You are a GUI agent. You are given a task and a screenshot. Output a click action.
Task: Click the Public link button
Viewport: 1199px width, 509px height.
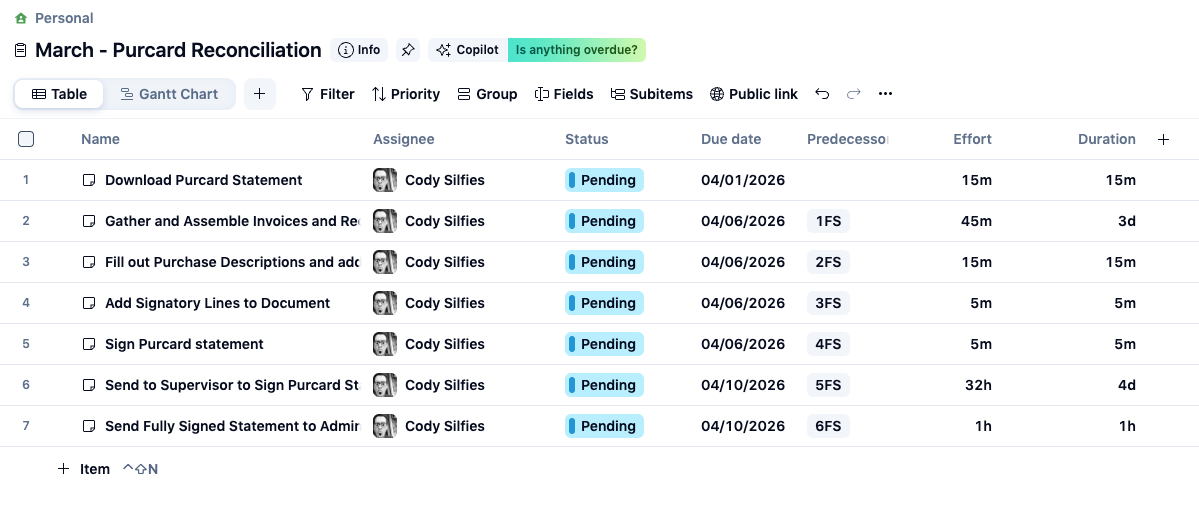[753, 94]
